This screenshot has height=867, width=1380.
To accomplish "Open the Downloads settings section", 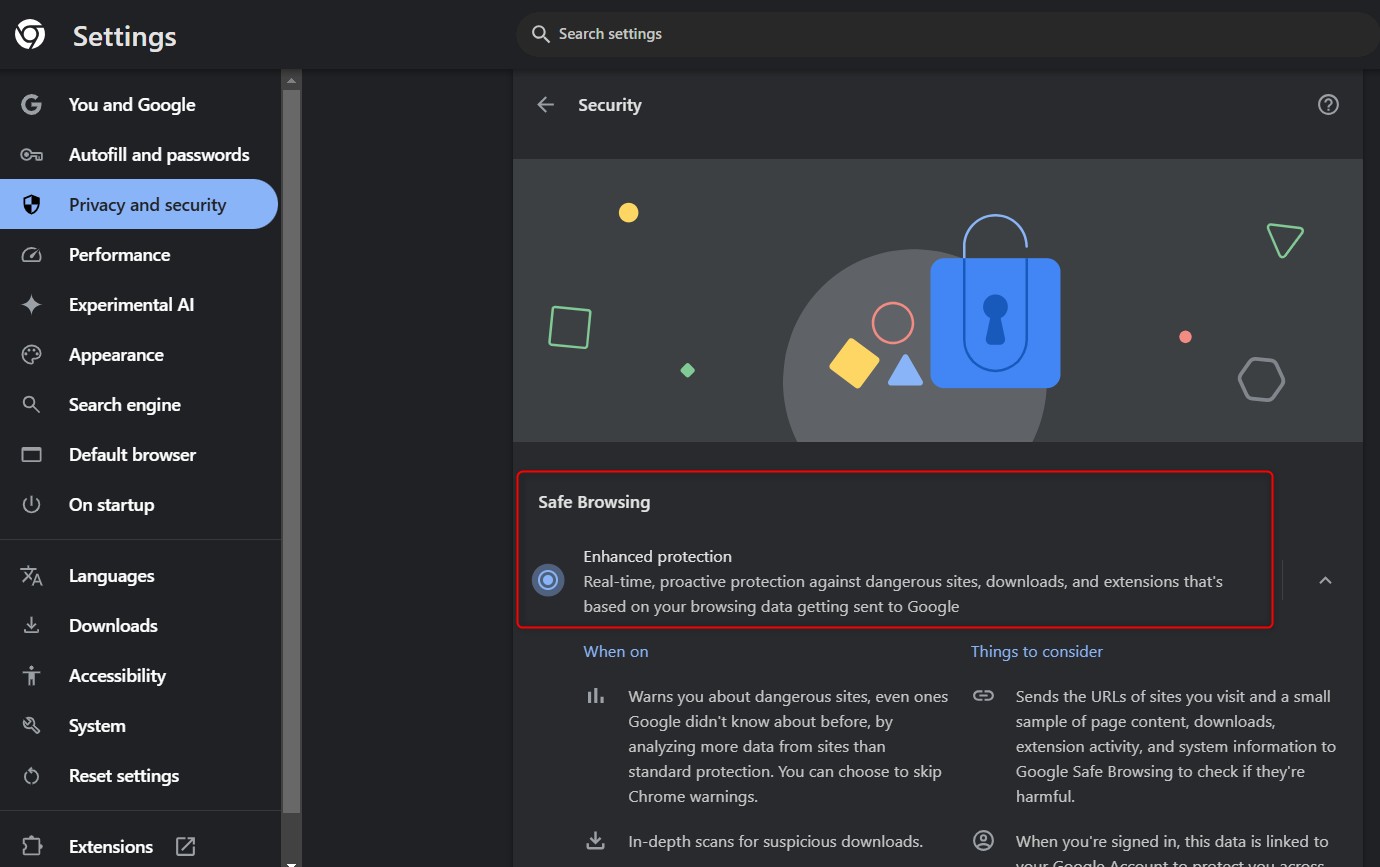I will point(113,626).
